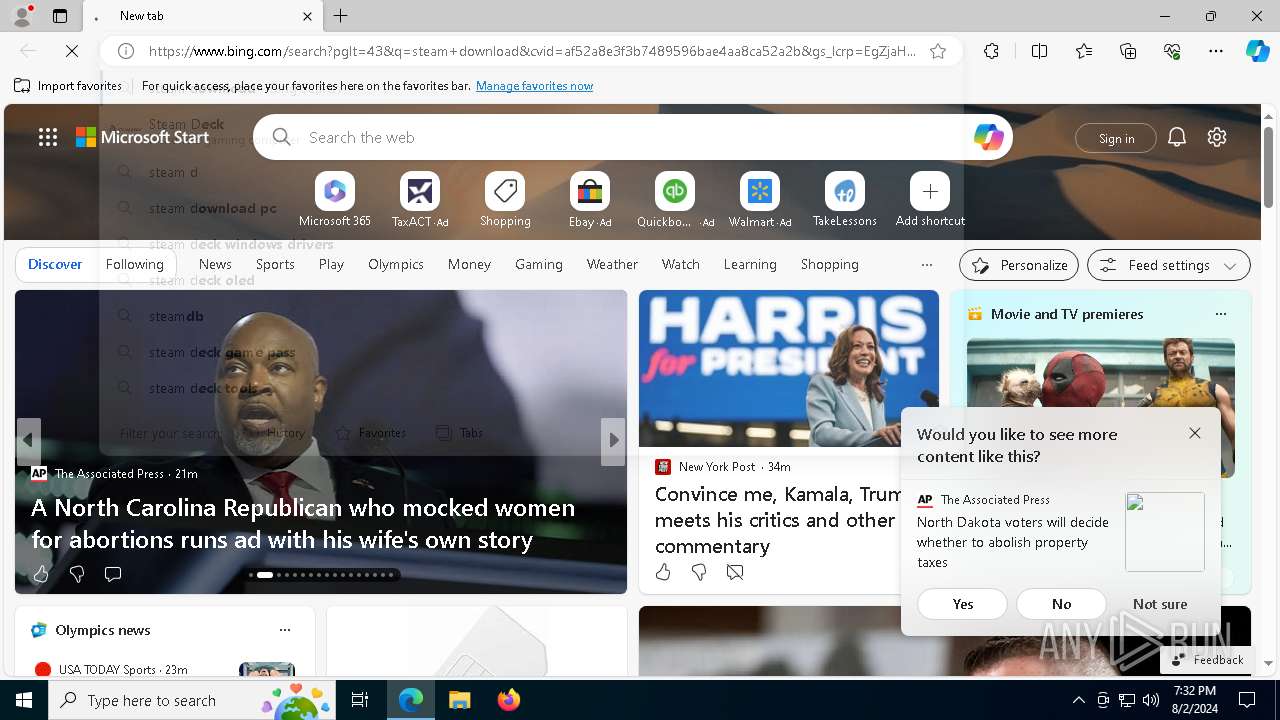Click Import favorites in favorites bar
This screenshot has width=1280, height=720.
[x=68, y=86]
